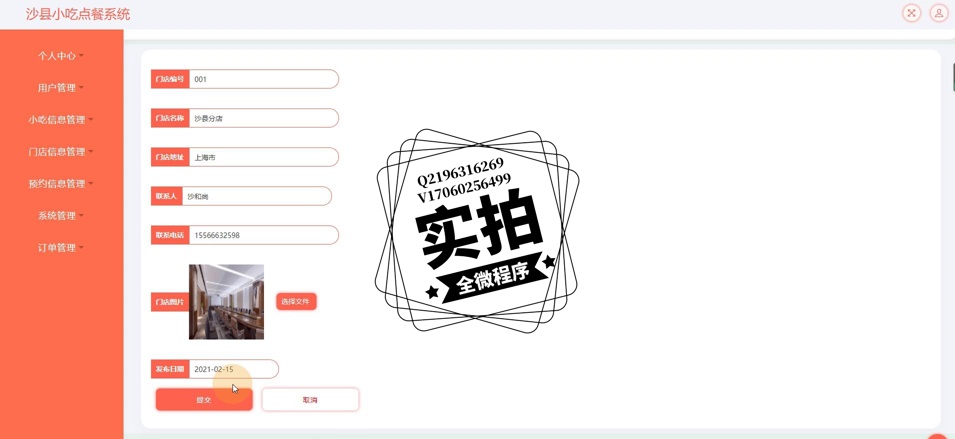Open the user profile icon in the header
955x439 pixels.
(939, 13)
